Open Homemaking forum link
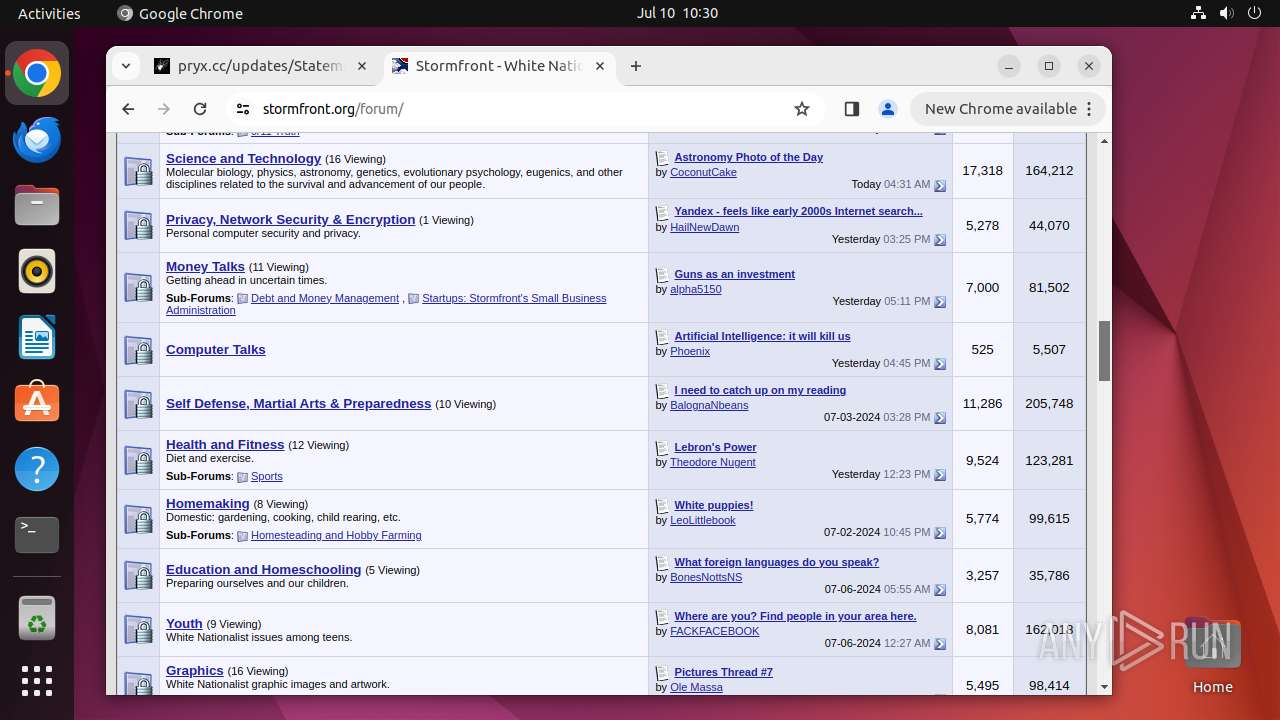 point(208,503)
